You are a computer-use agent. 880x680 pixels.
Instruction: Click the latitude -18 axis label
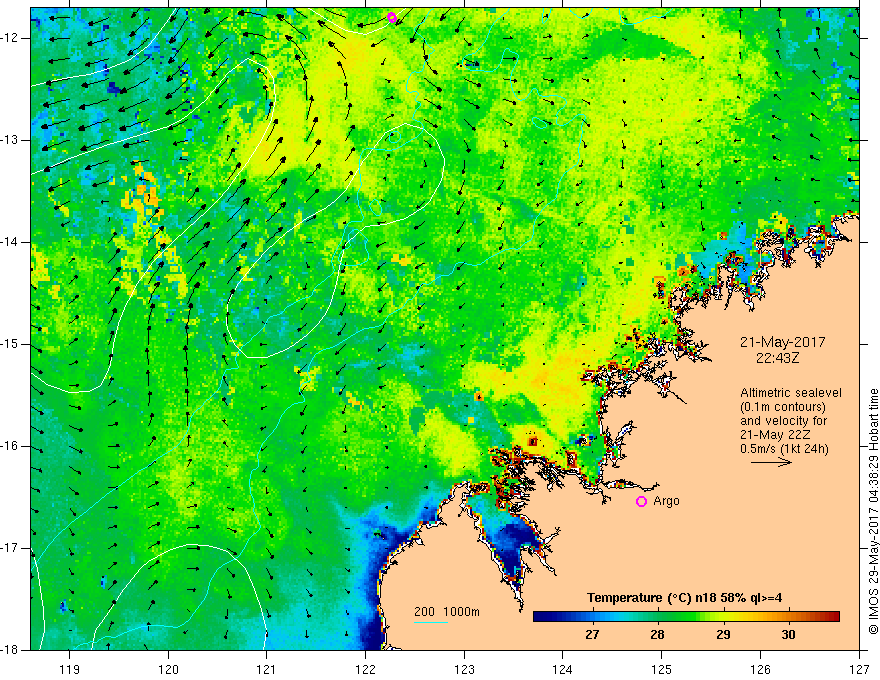(x=11, y=650)
